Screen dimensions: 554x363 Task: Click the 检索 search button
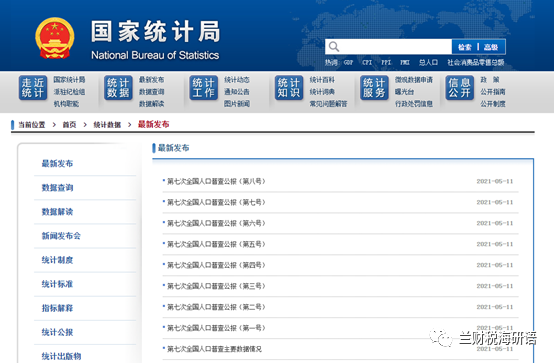click(x=465, y=47)
